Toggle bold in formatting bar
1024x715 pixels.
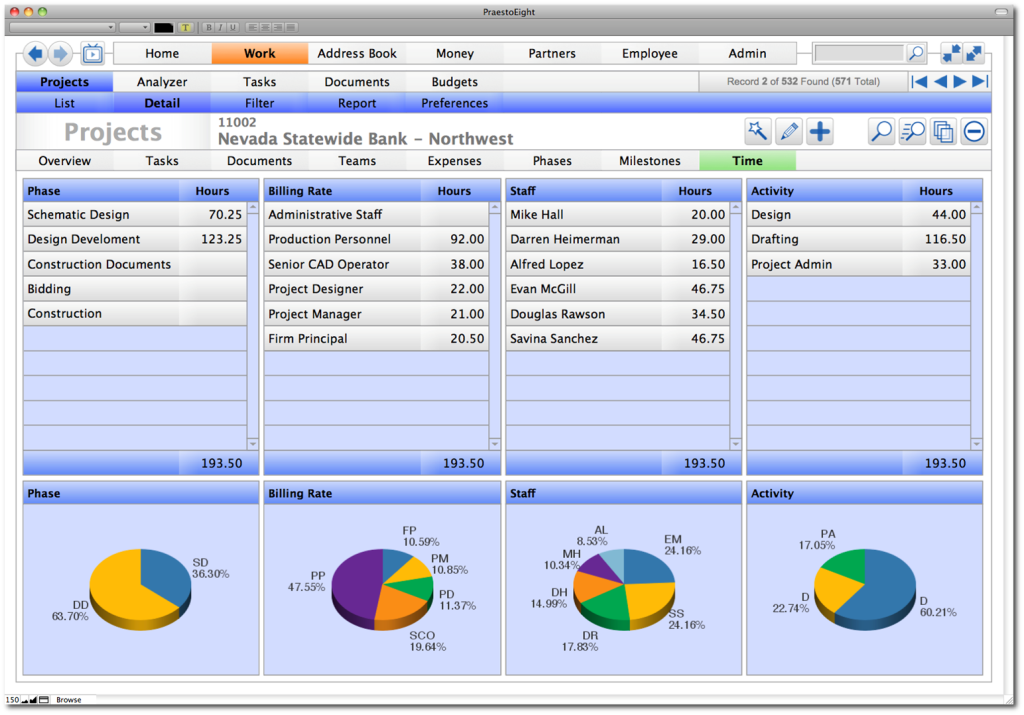click(x=208, y=27)
